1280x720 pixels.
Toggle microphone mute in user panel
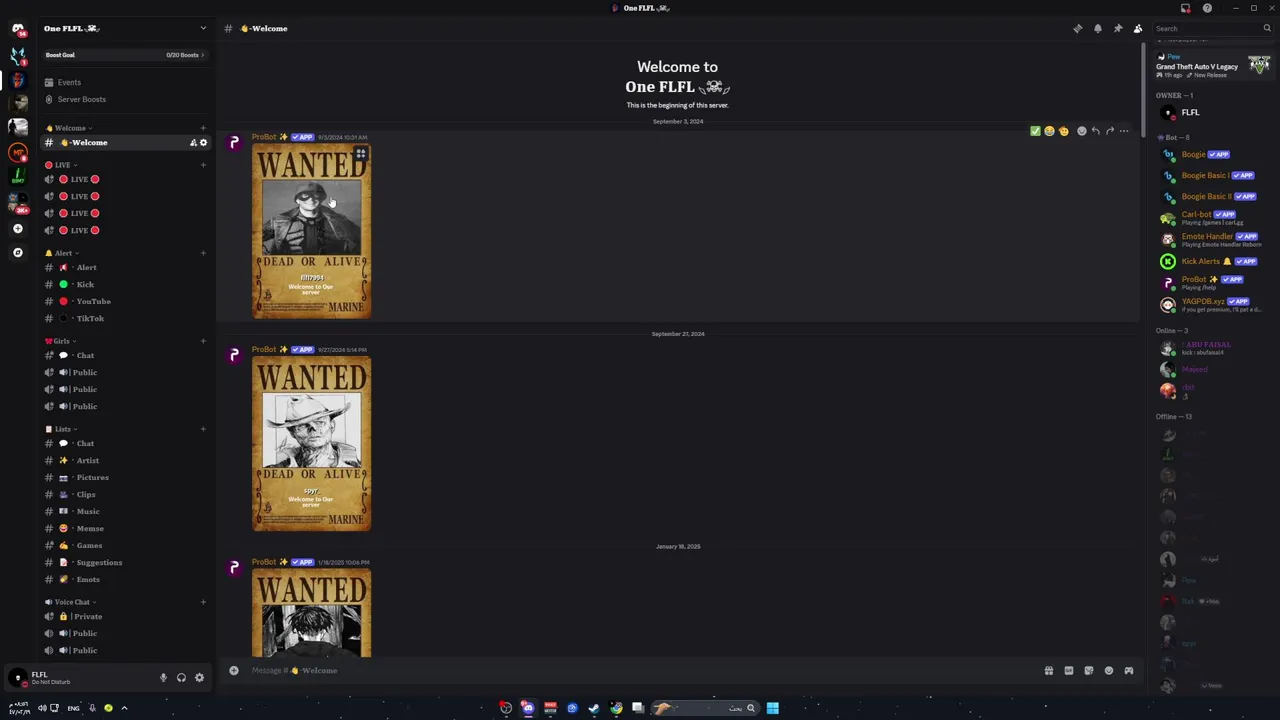click(163, 678)
